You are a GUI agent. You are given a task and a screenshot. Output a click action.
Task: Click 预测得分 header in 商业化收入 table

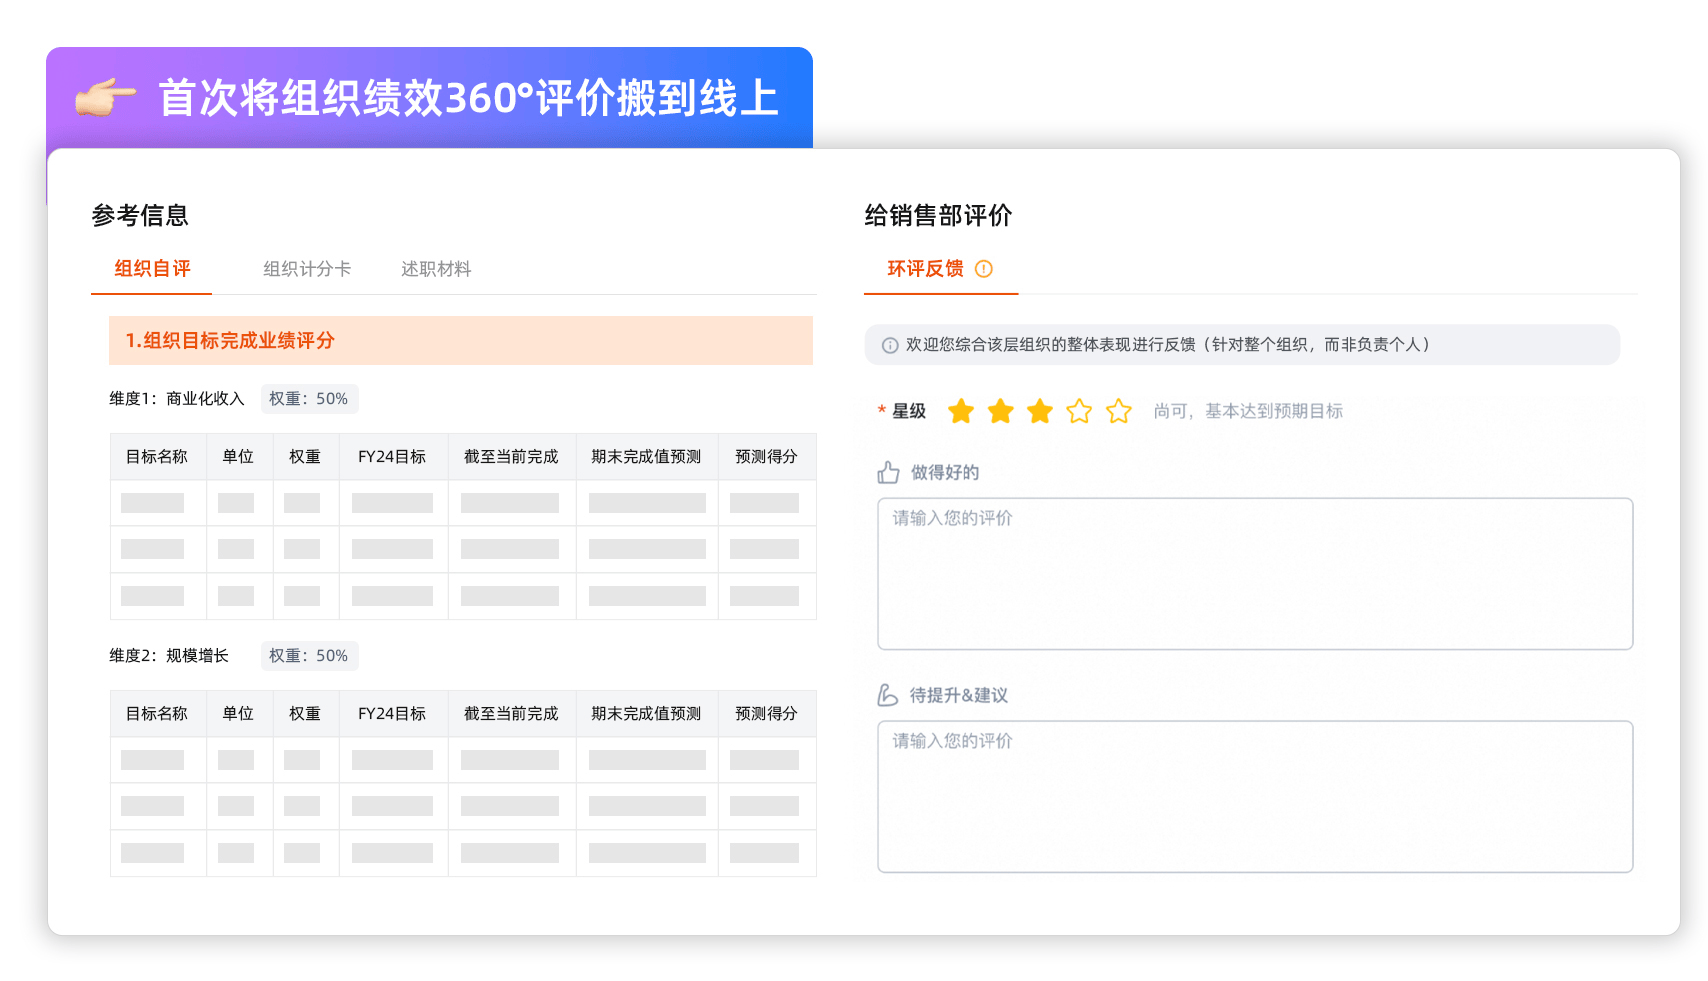click(x=766, y=457)
